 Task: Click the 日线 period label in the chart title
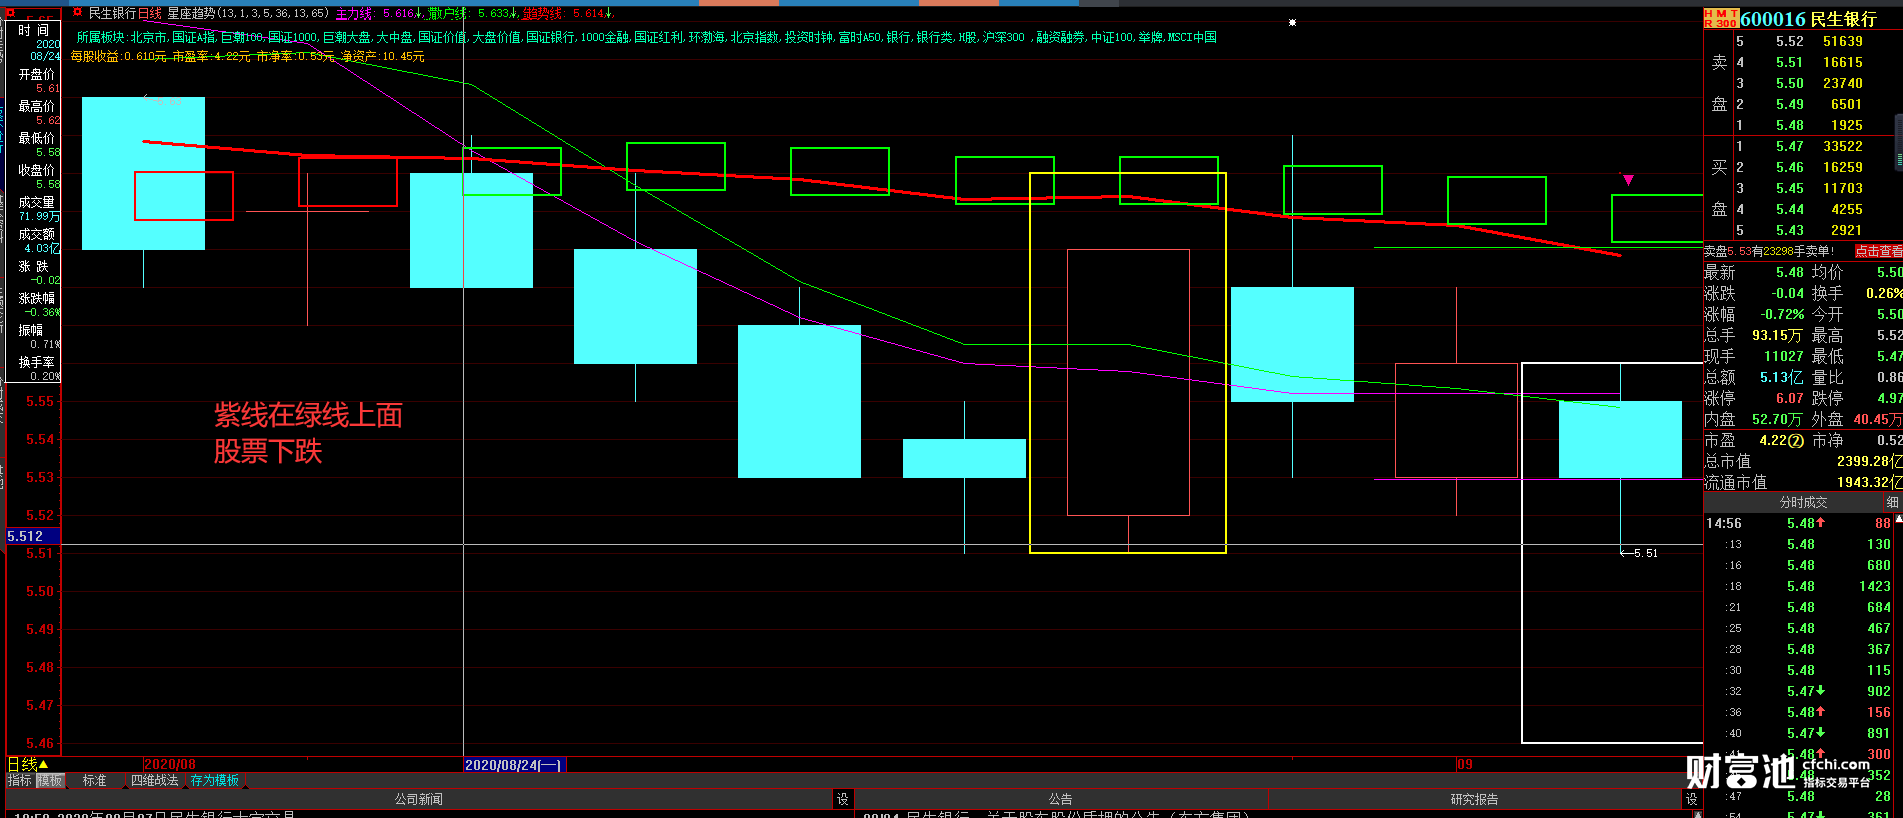[150, 14]
